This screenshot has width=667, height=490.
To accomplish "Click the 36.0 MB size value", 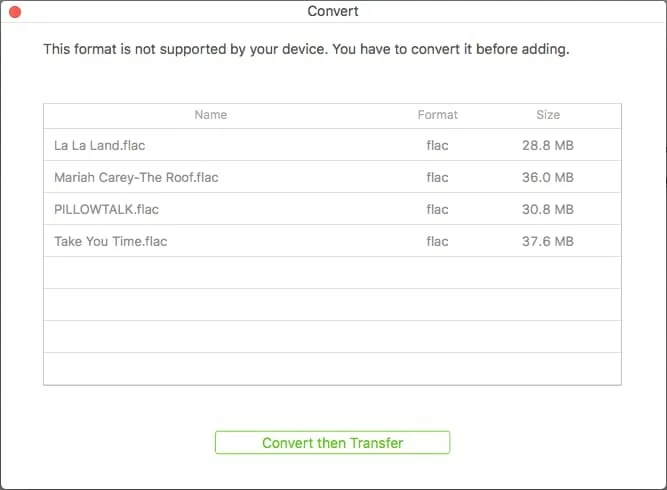I will (548, 178).
